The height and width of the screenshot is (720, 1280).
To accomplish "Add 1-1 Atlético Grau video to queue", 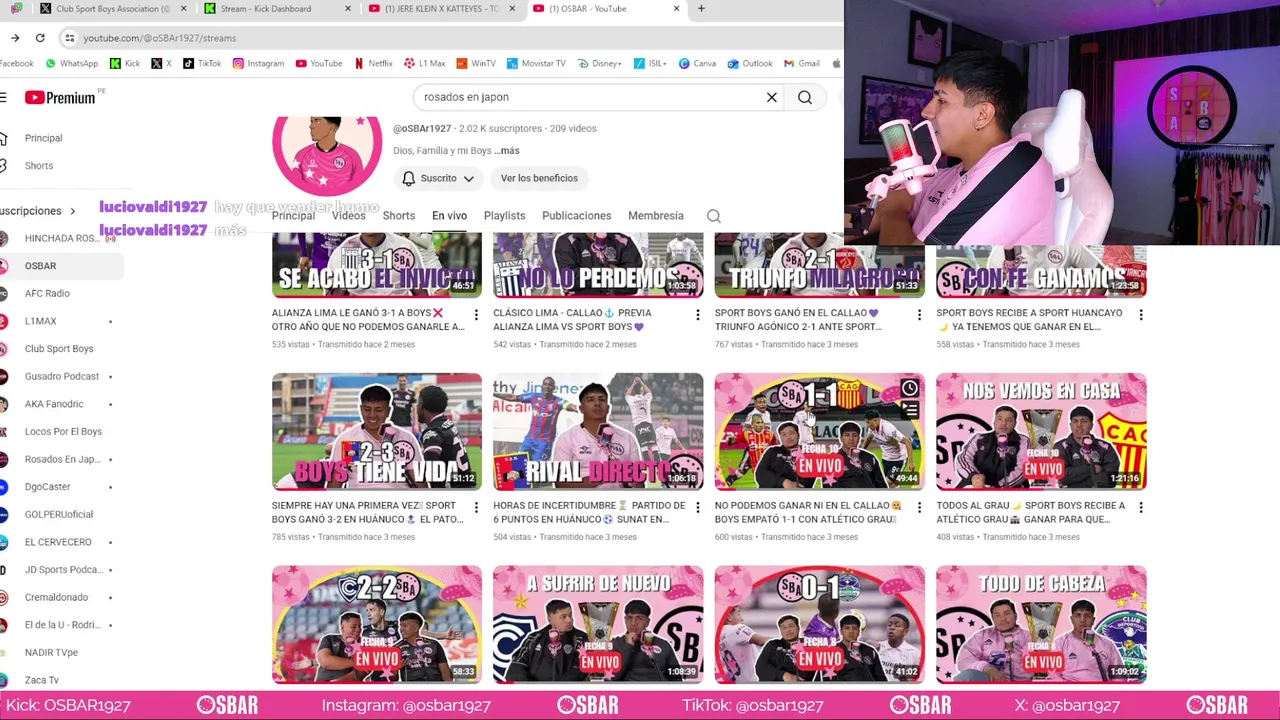I will (909, 410).
